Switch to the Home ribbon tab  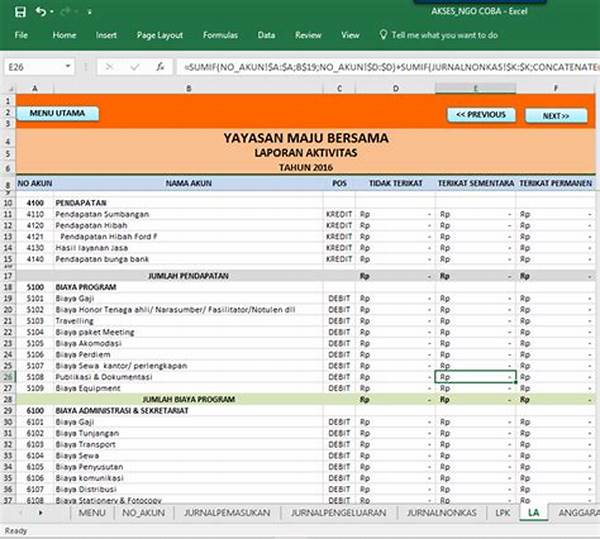click(64, 35)
